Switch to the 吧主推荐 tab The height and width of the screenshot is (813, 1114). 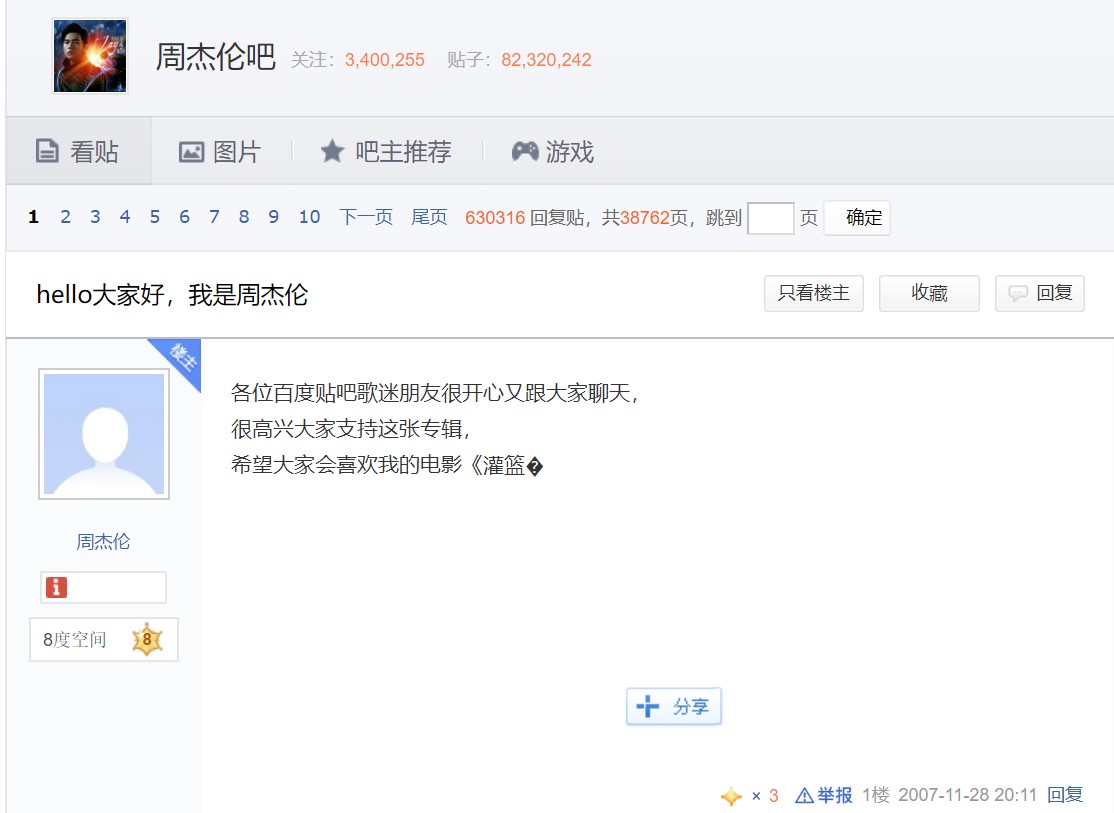pos(386,151)
